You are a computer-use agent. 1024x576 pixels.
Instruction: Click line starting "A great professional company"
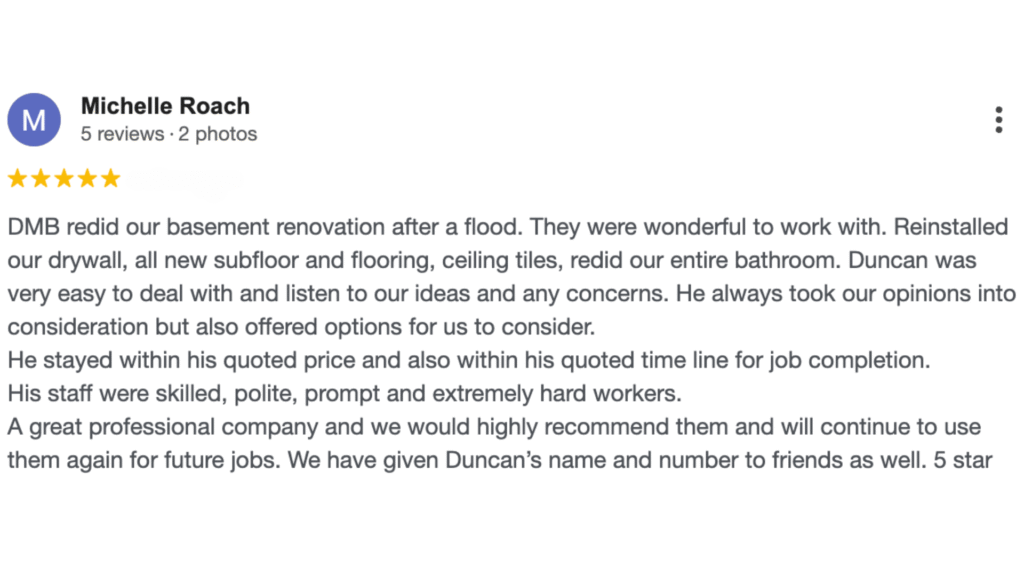(x=494, y=427)
